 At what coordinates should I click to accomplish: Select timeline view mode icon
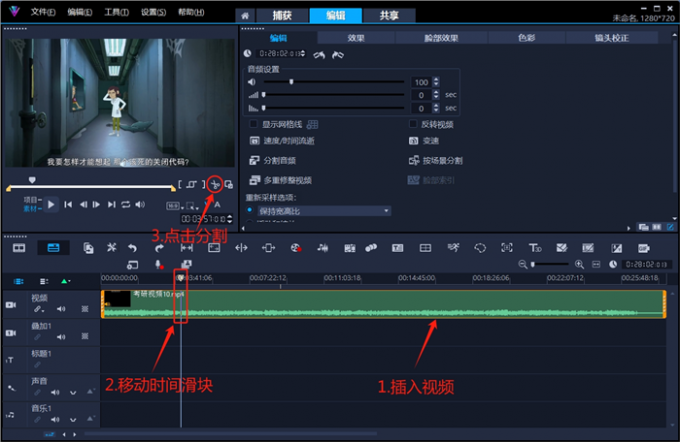point(53,248)
